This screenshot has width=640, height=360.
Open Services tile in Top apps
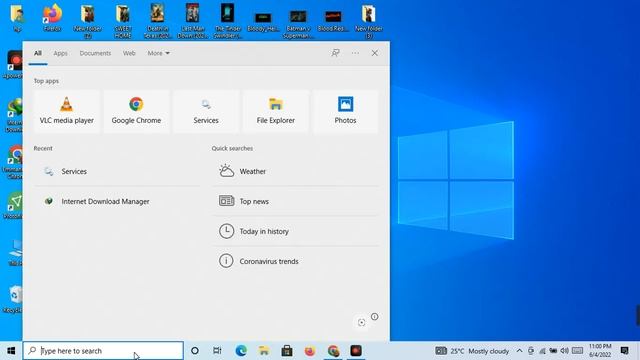click(x=206, y=111)
